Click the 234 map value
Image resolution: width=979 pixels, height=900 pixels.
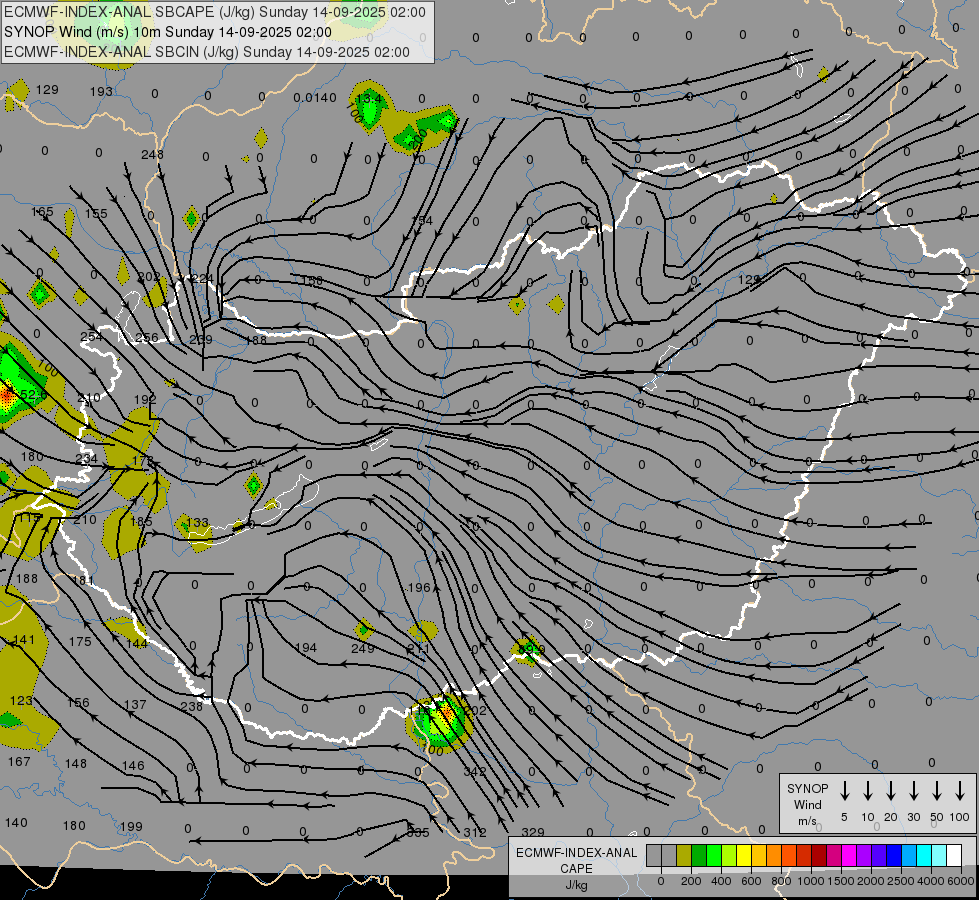click(86, 458)
